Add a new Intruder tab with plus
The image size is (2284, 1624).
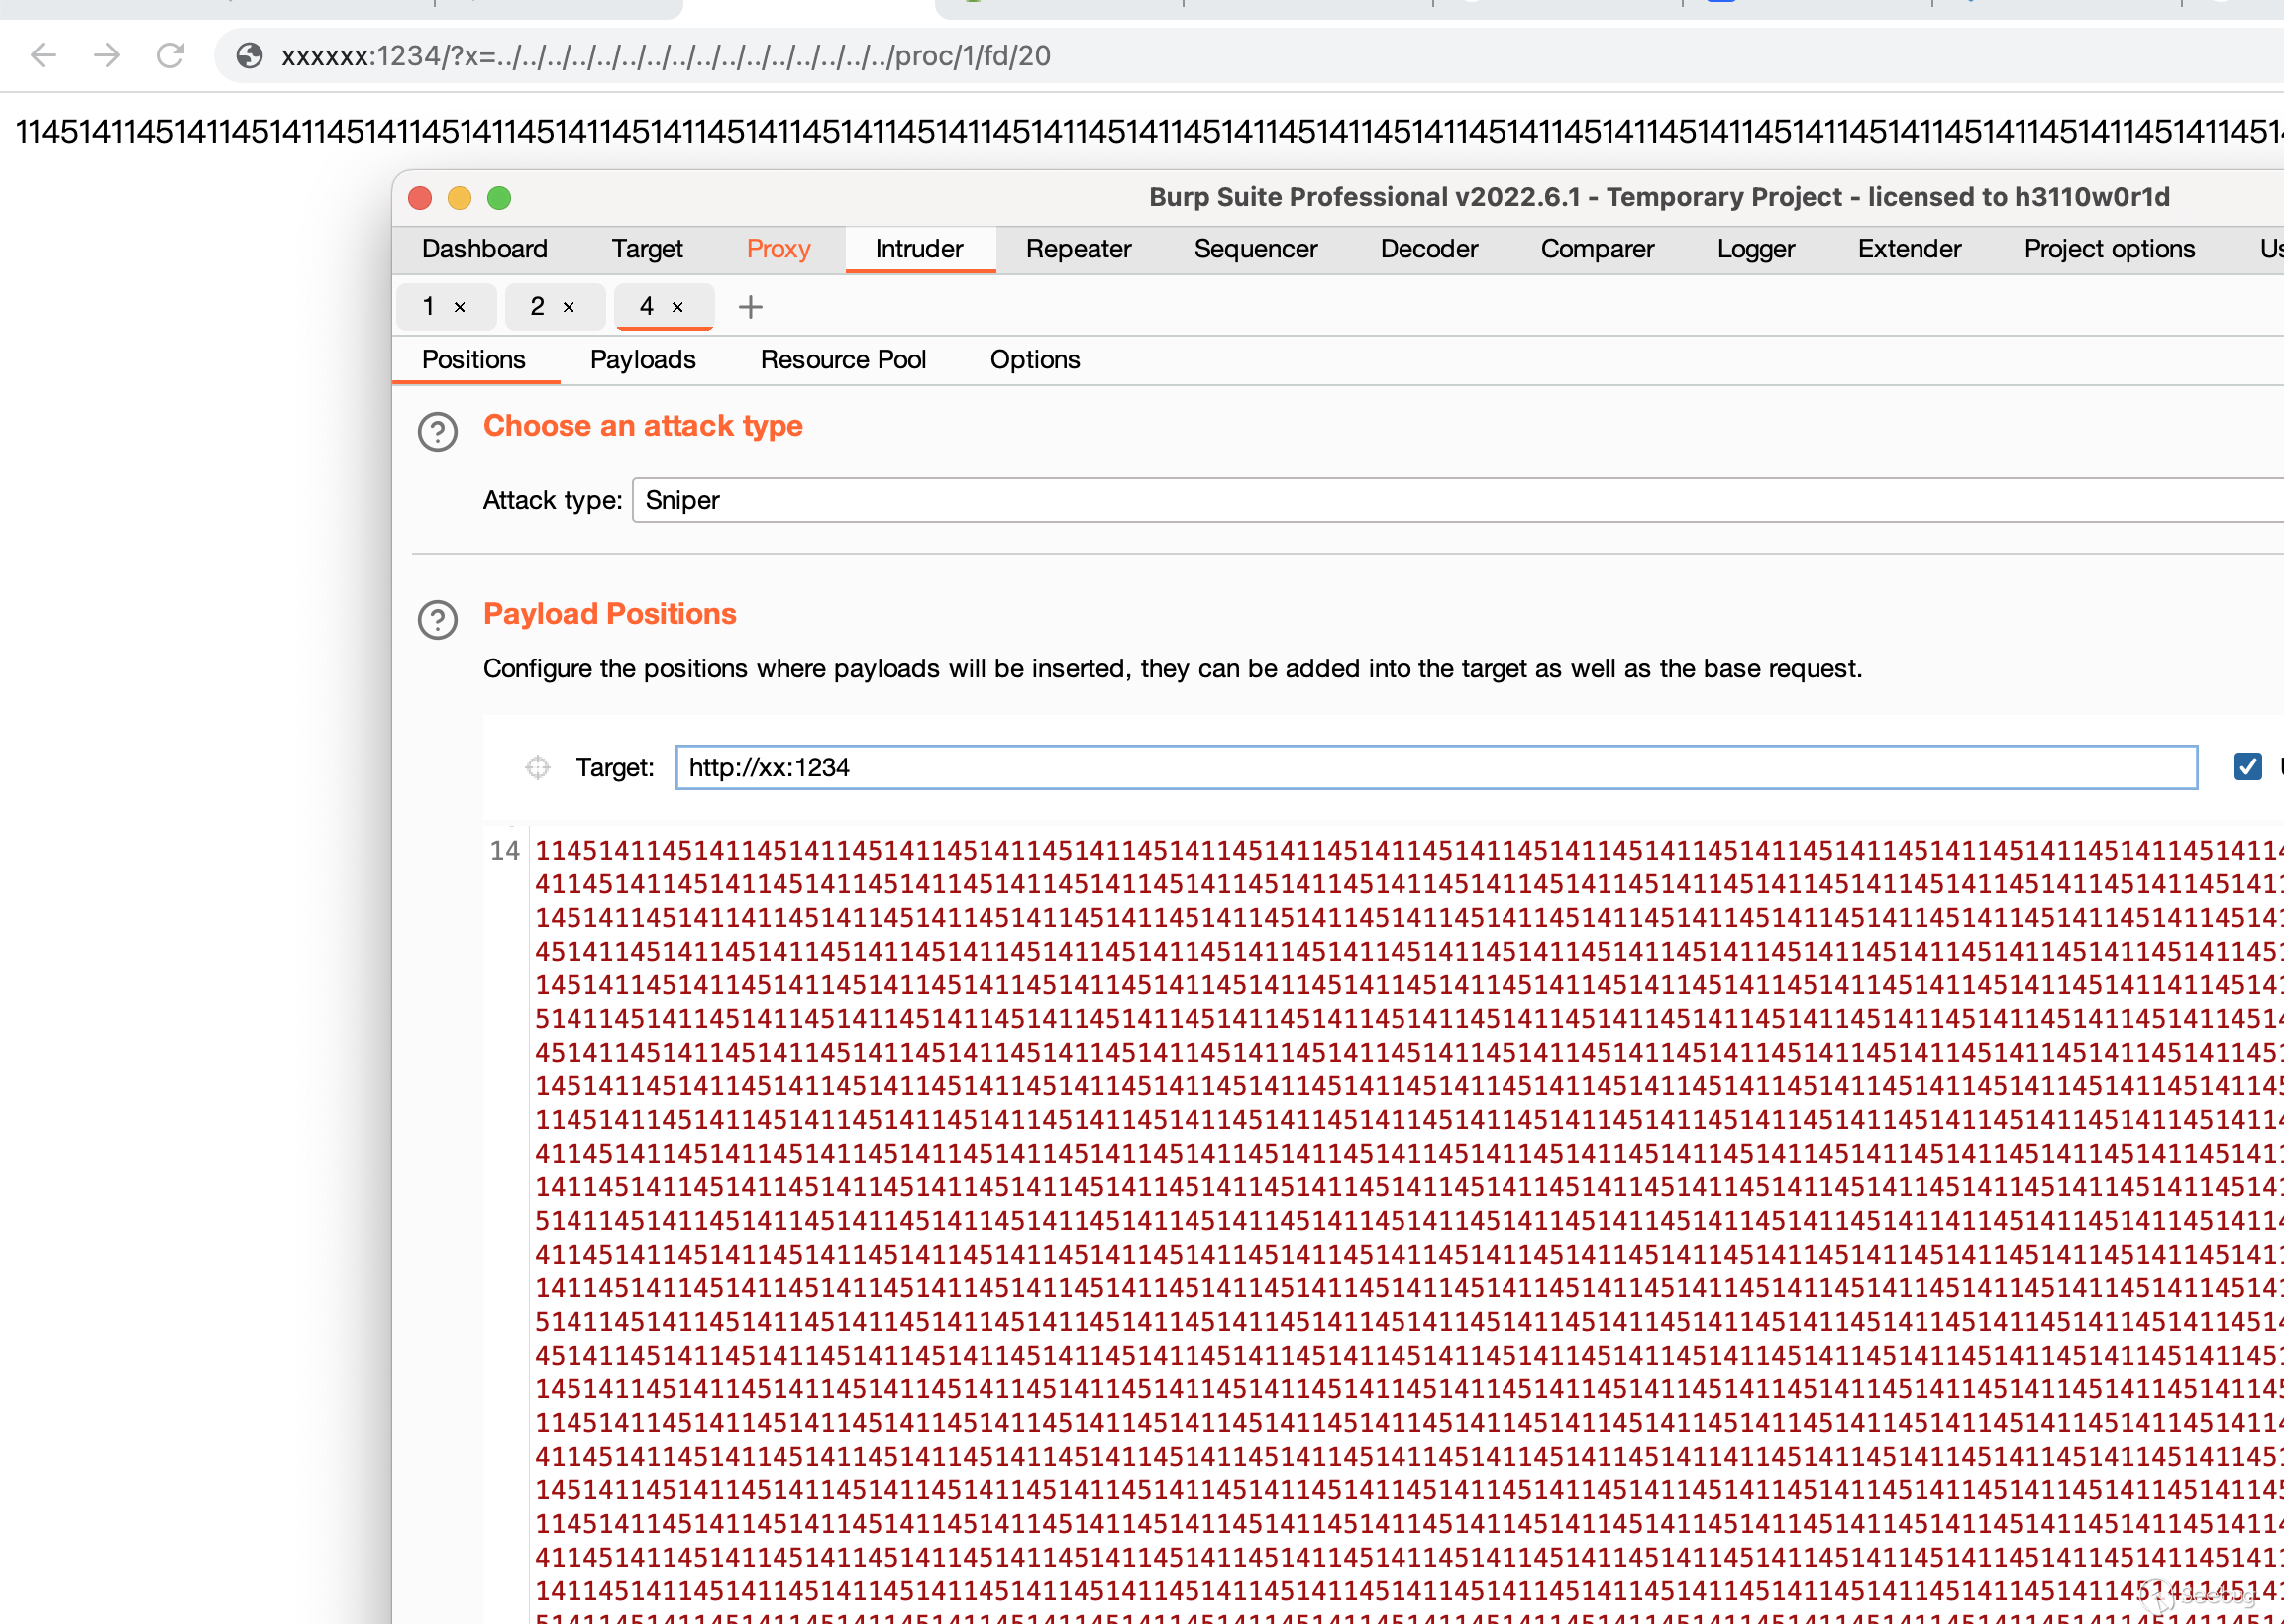pos(750,307)
